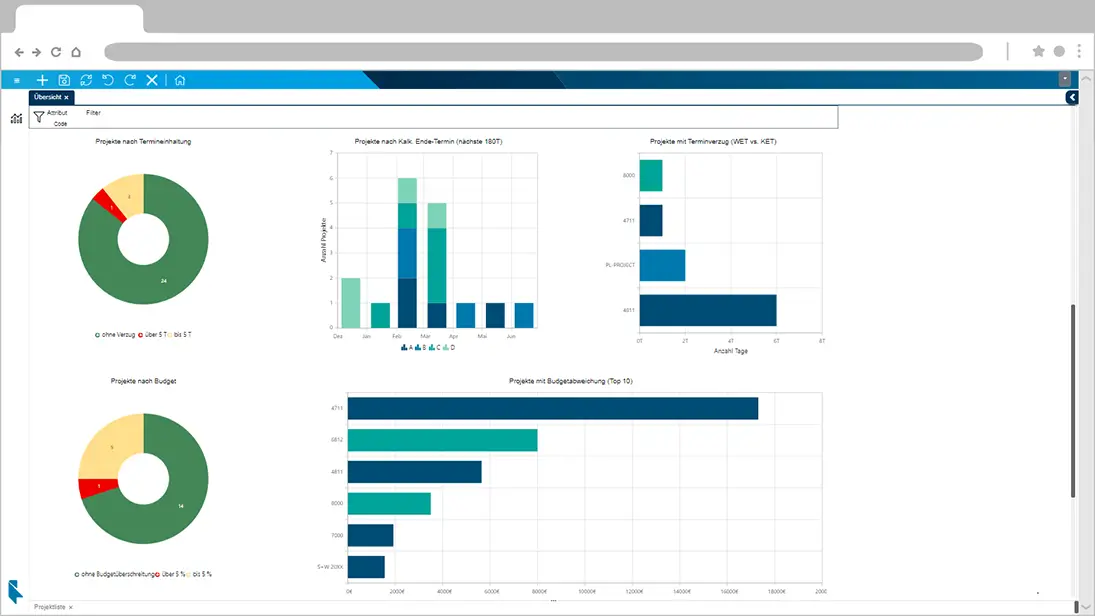Undo the last action
Image resolution: width=1095 pixels, height=616 pixels.
pos(108,80)
